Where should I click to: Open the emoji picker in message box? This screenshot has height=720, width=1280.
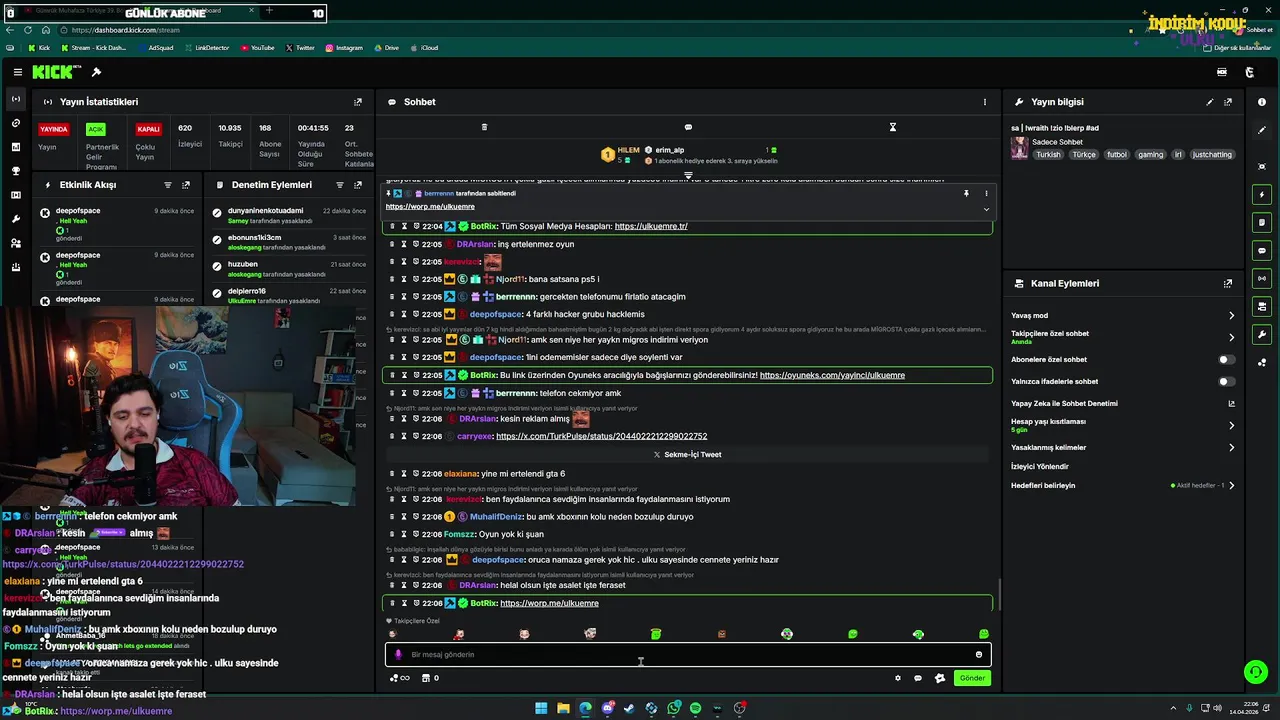(979, 654)
